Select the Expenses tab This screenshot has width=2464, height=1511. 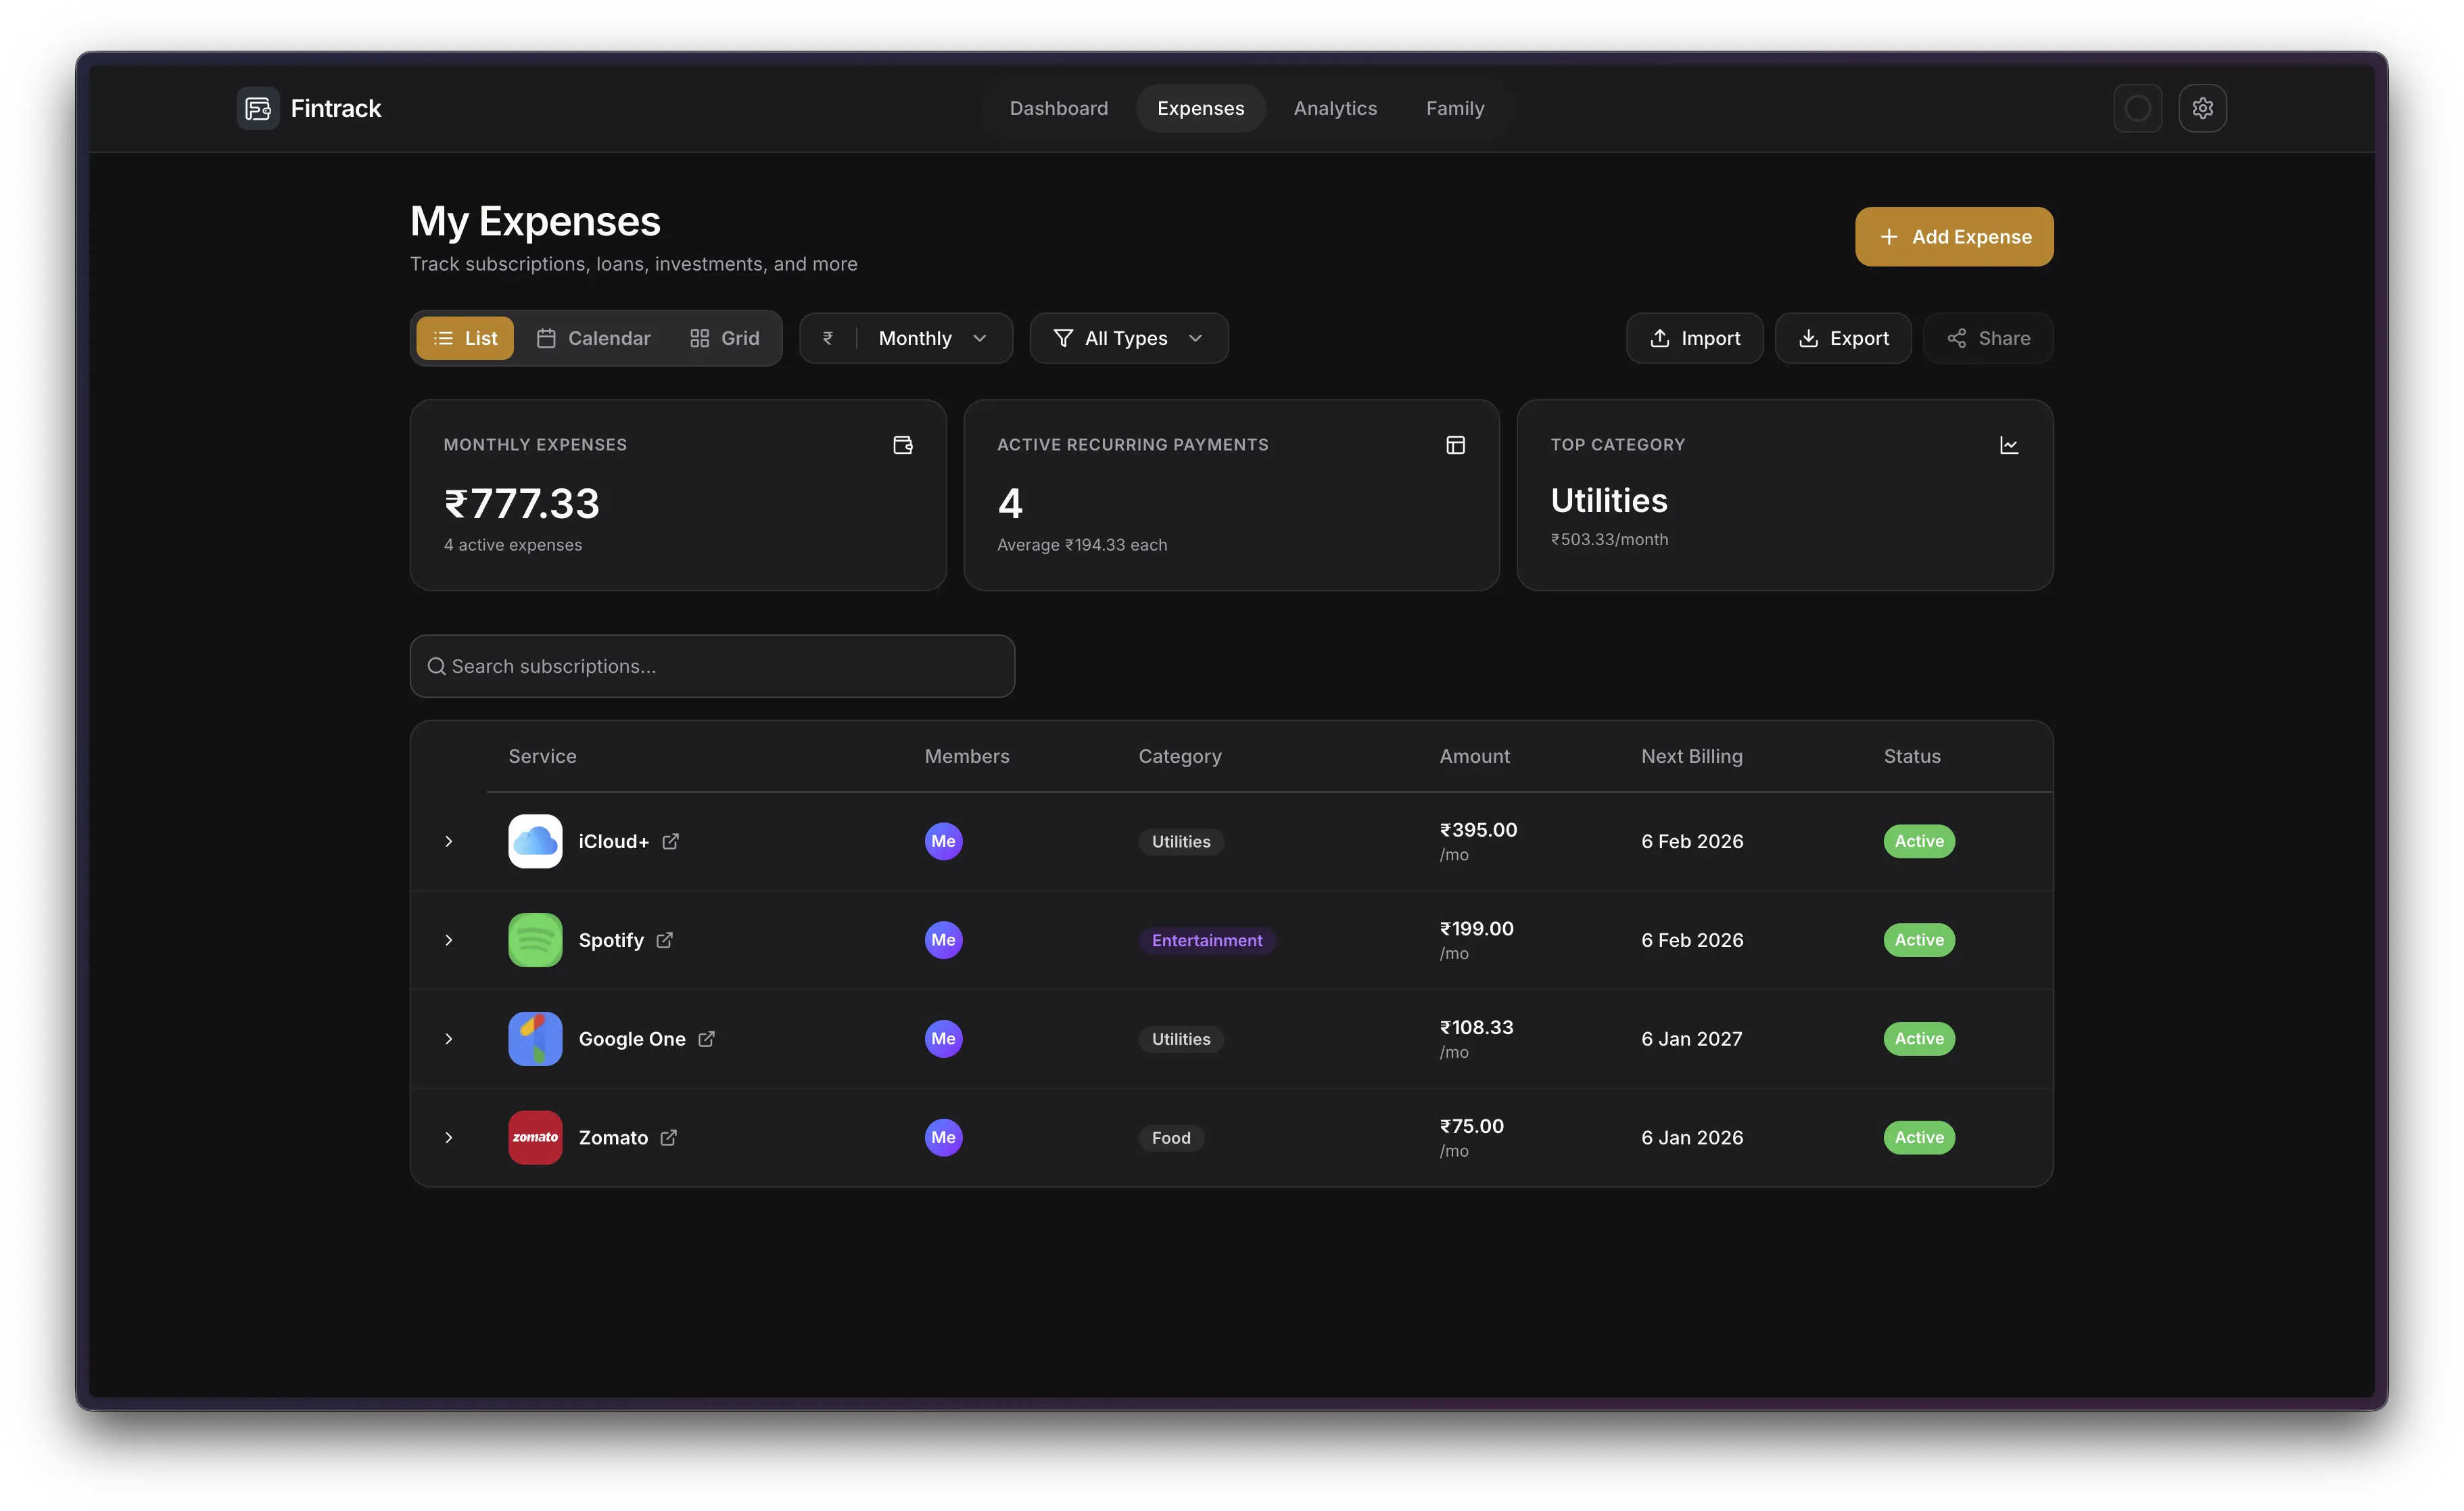tap(1200, 108)
